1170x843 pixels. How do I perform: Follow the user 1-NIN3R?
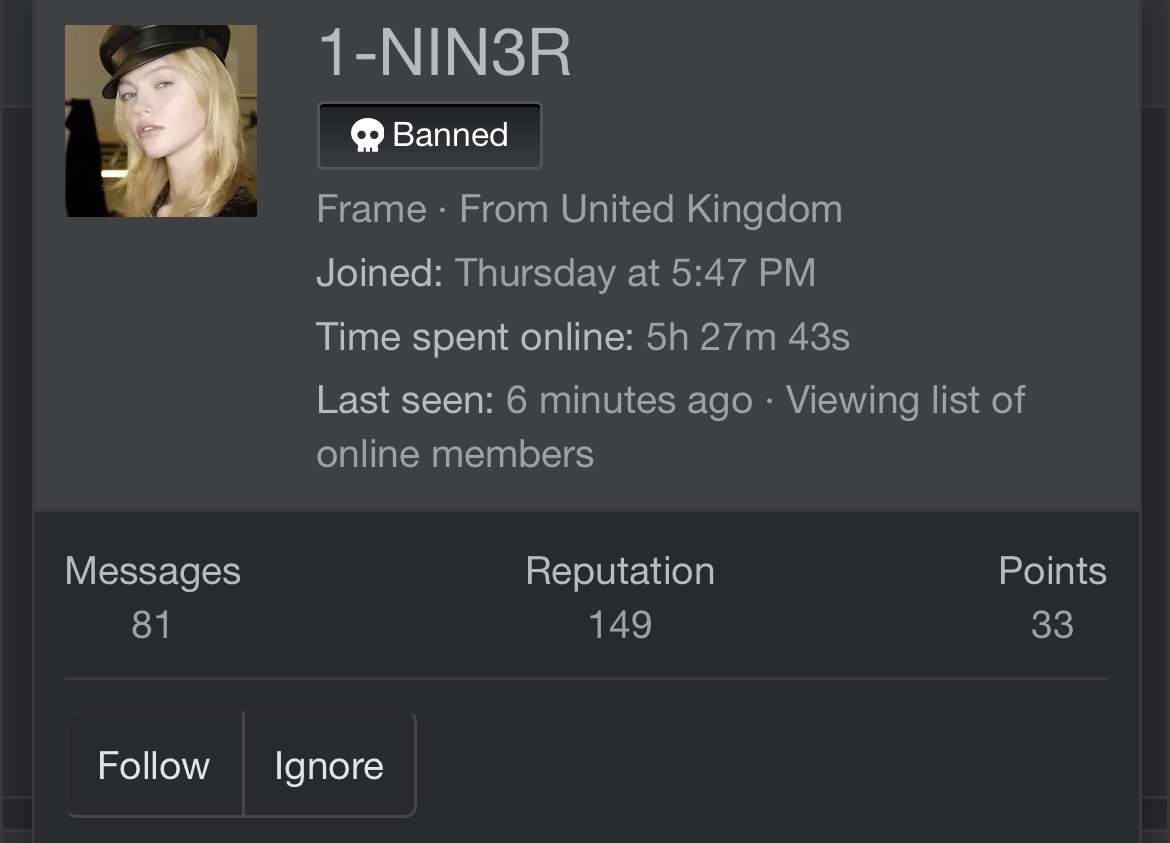[x=154, y=766]
